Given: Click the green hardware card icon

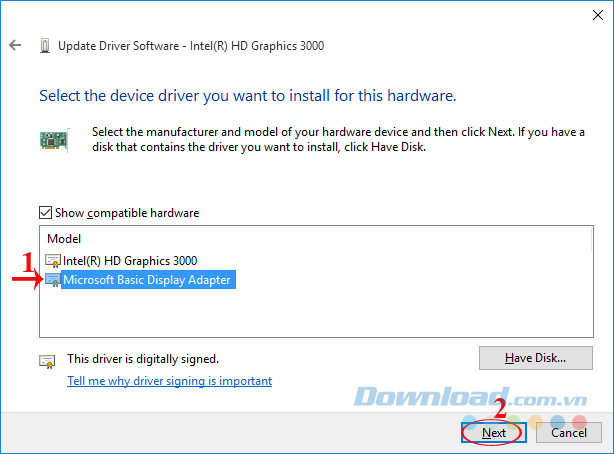Looking at the screenshot, I should pyautogui.click(x=54, y=140).
